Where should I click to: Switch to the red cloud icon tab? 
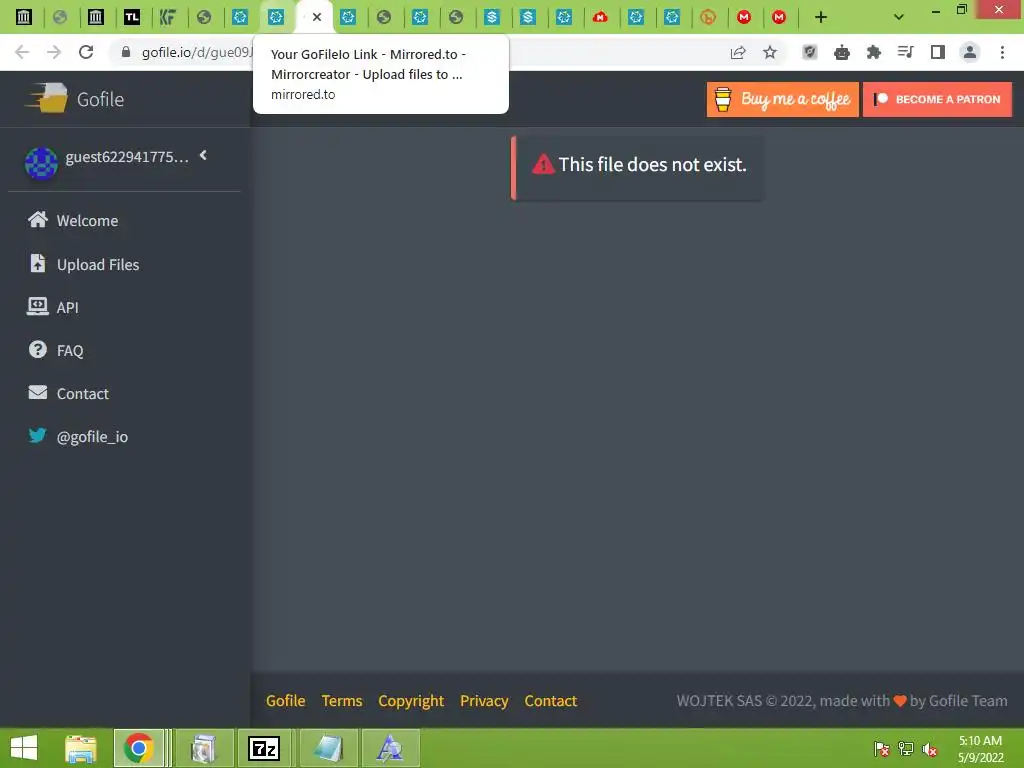pyautogui.click(x=600, y=17)
